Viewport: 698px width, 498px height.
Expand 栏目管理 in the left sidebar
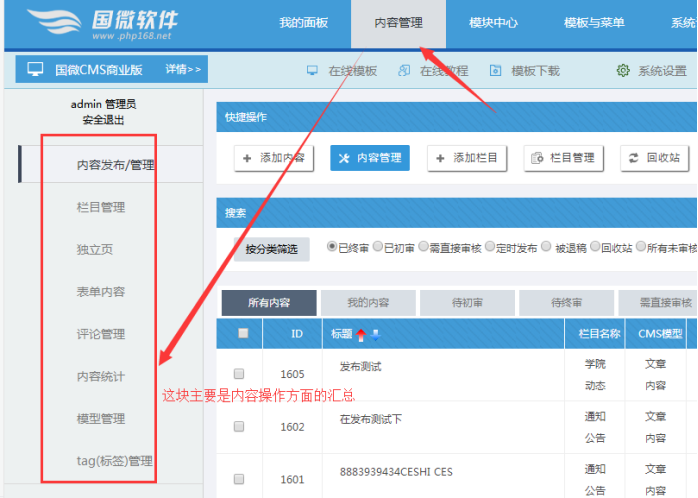tap(101, 207)
